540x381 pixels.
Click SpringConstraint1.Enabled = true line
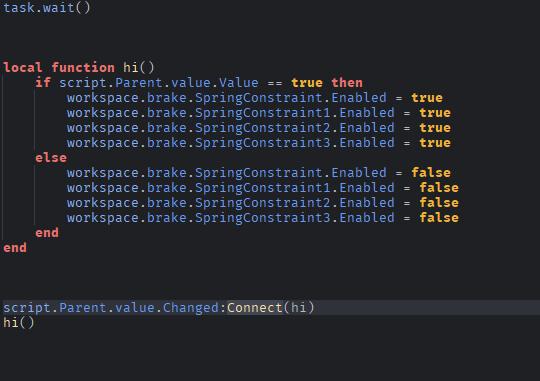pyautogui.click(x=259, y=113)
